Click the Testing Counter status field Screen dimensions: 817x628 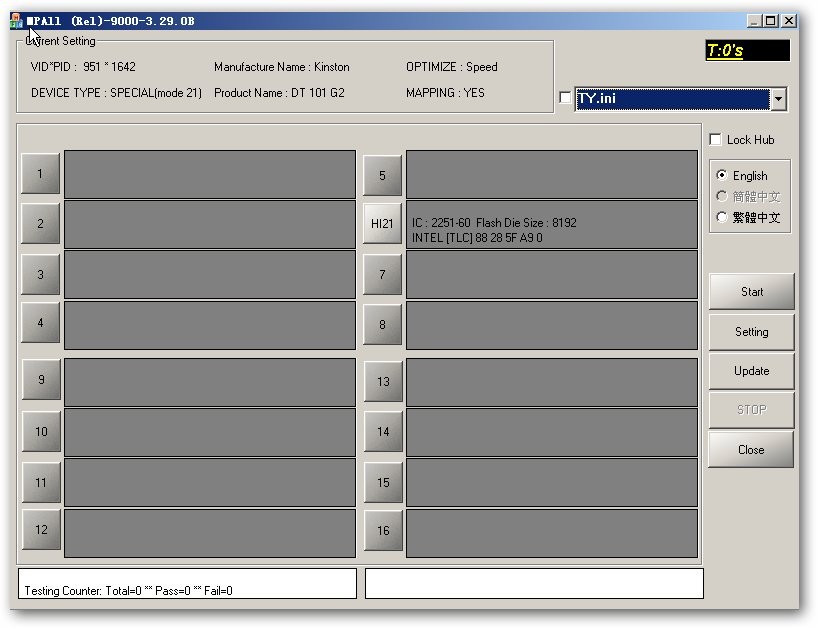pyautogui.click(x=187, y=584)
